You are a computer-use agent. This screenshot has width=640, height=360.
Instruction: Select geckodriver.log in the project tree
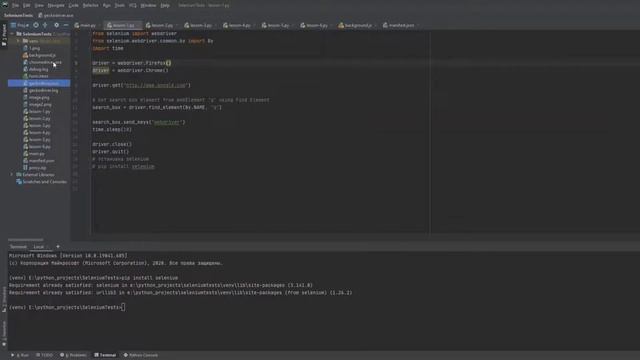click(x=40, y=90)
